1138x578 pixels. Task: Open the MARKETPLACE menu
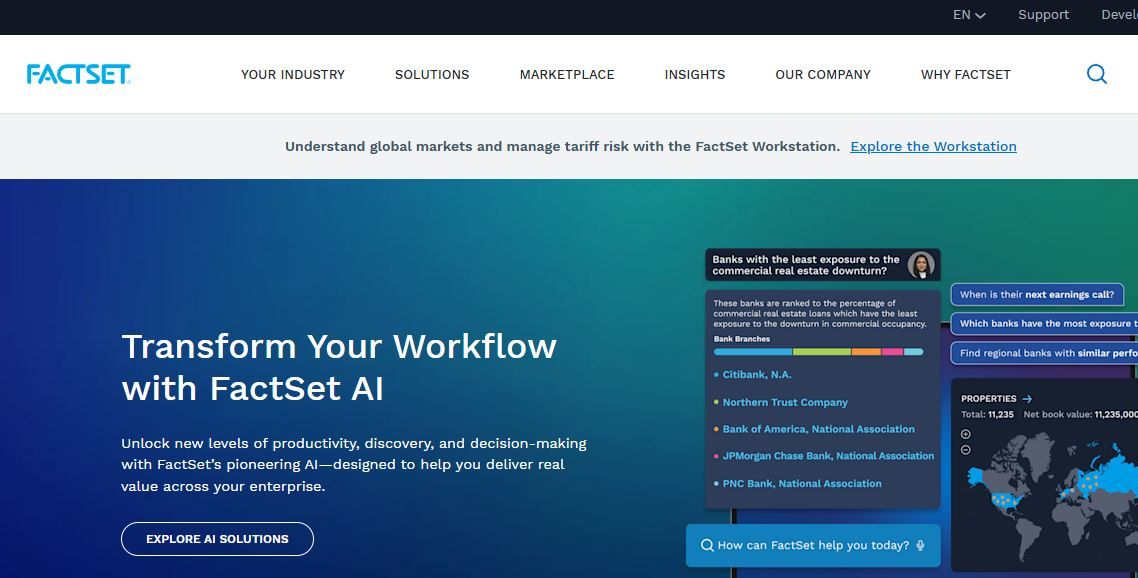pos(567,74)
